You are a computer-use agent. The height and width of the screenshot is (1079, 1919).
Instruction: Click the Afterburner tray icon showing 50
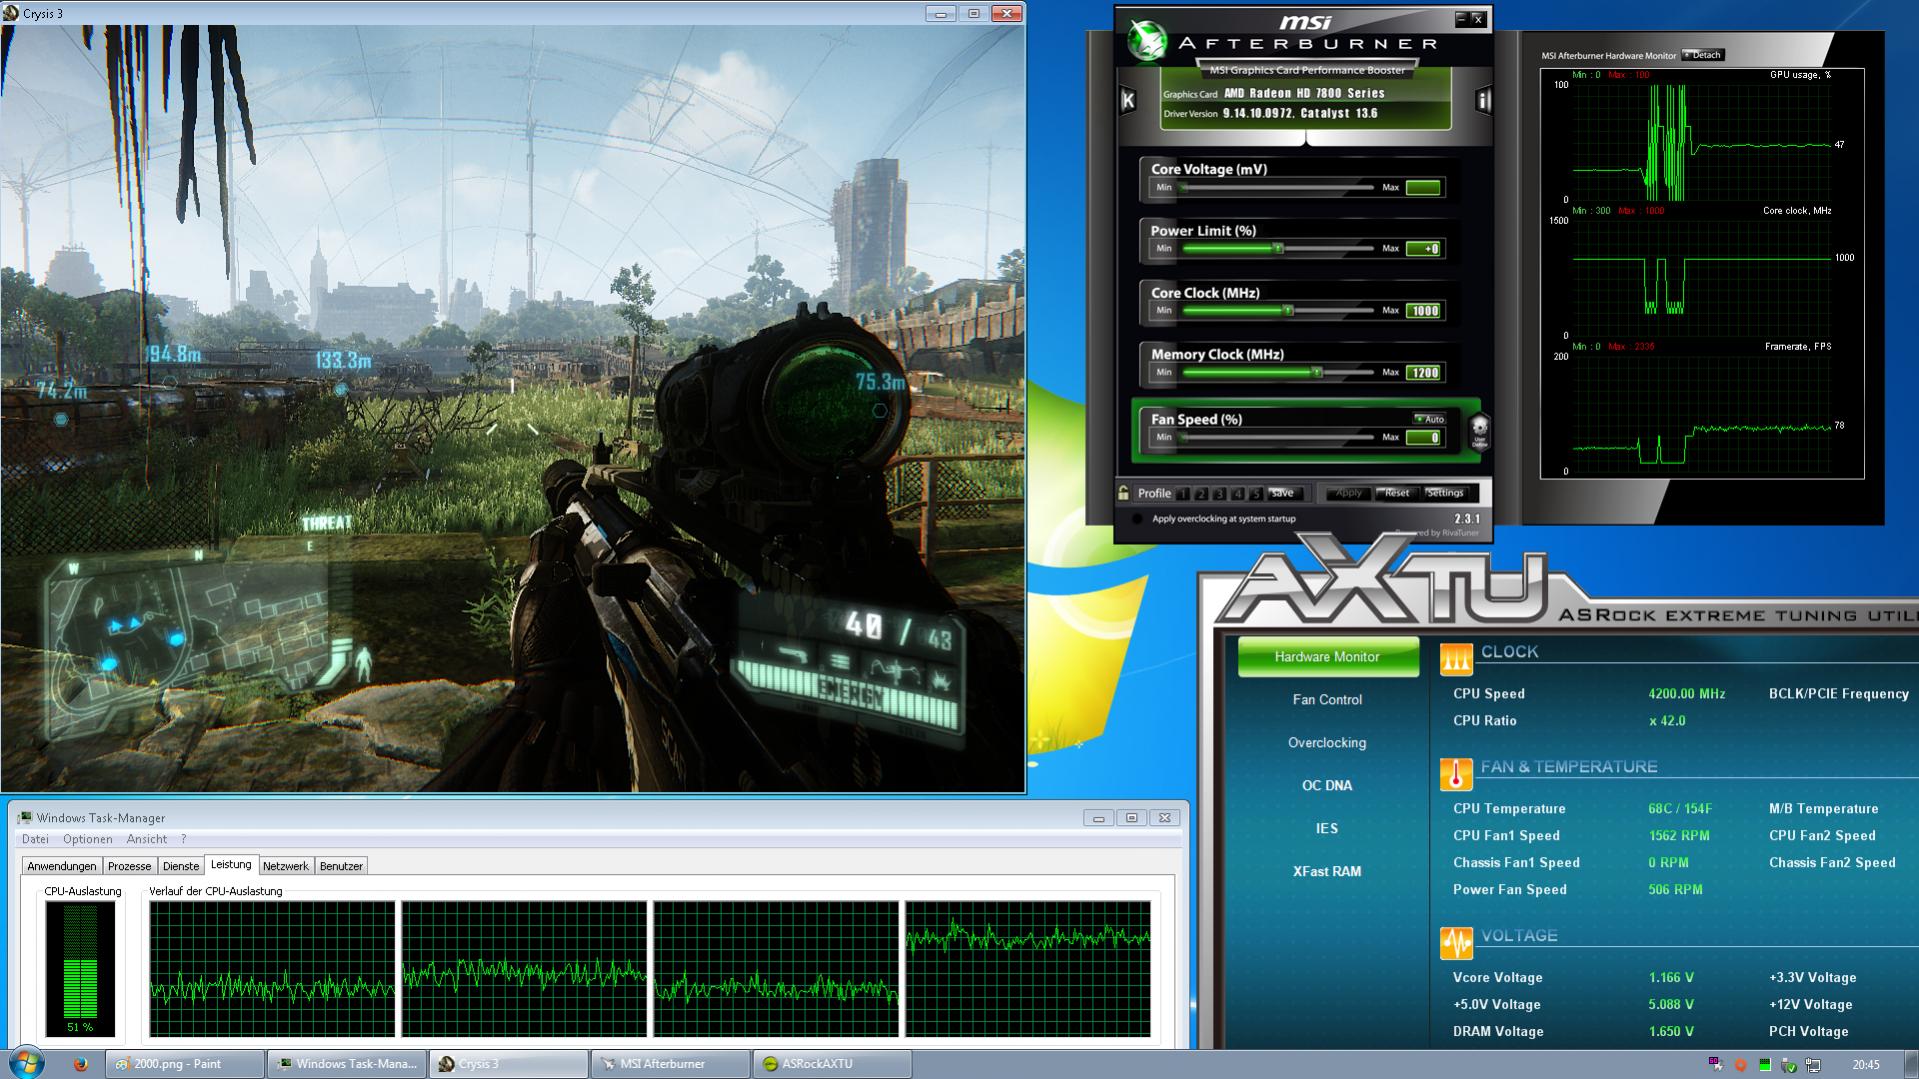click(1716, 1064)
